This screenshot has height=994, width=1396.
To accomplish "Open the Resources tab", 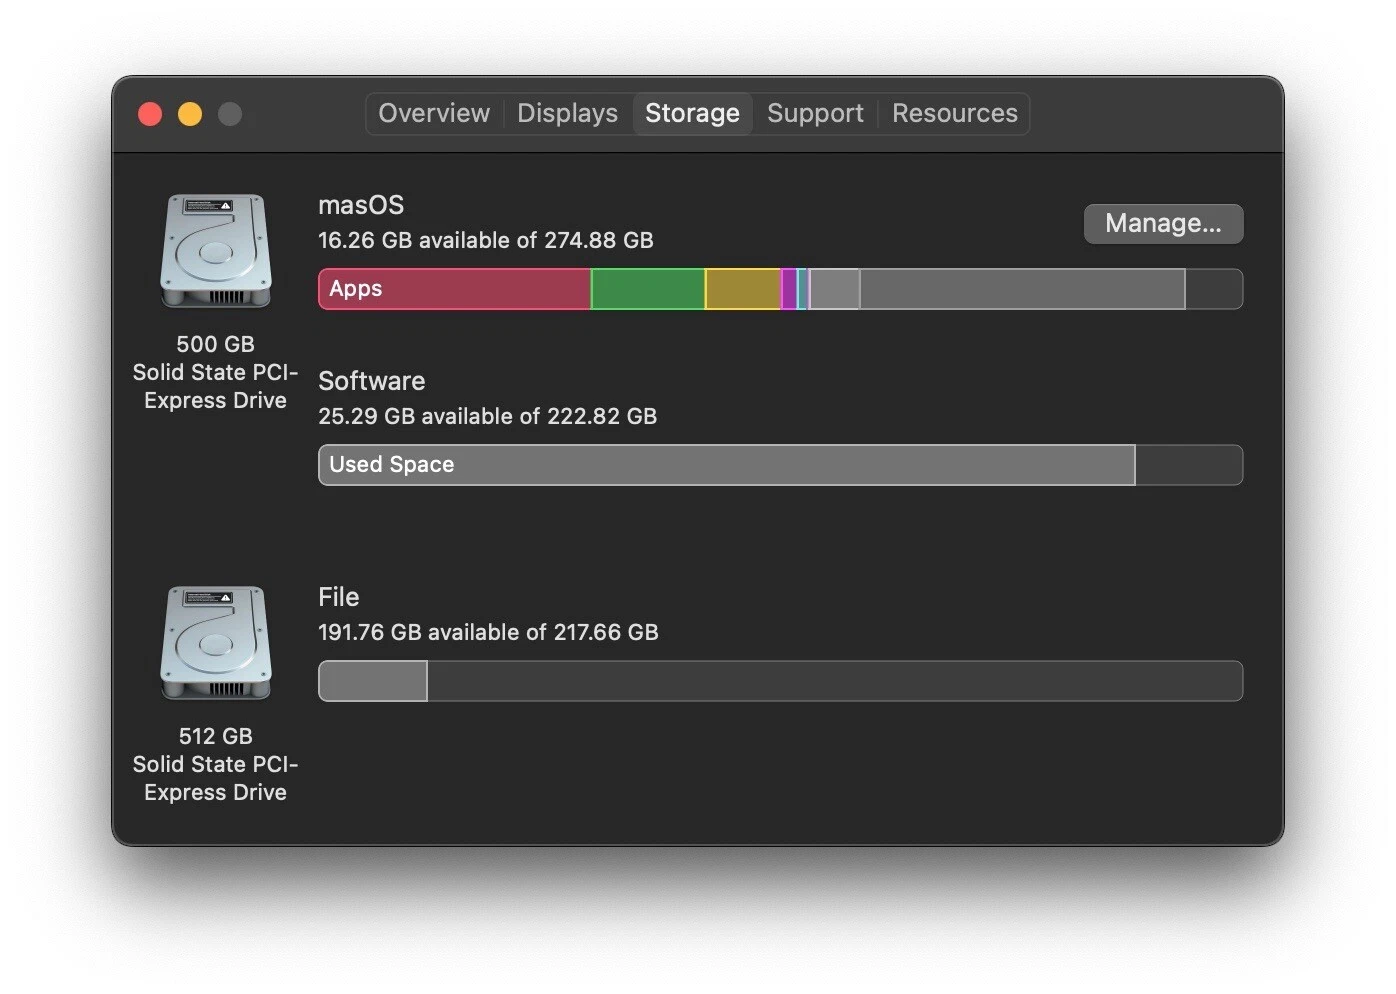I will coord(955,113).
